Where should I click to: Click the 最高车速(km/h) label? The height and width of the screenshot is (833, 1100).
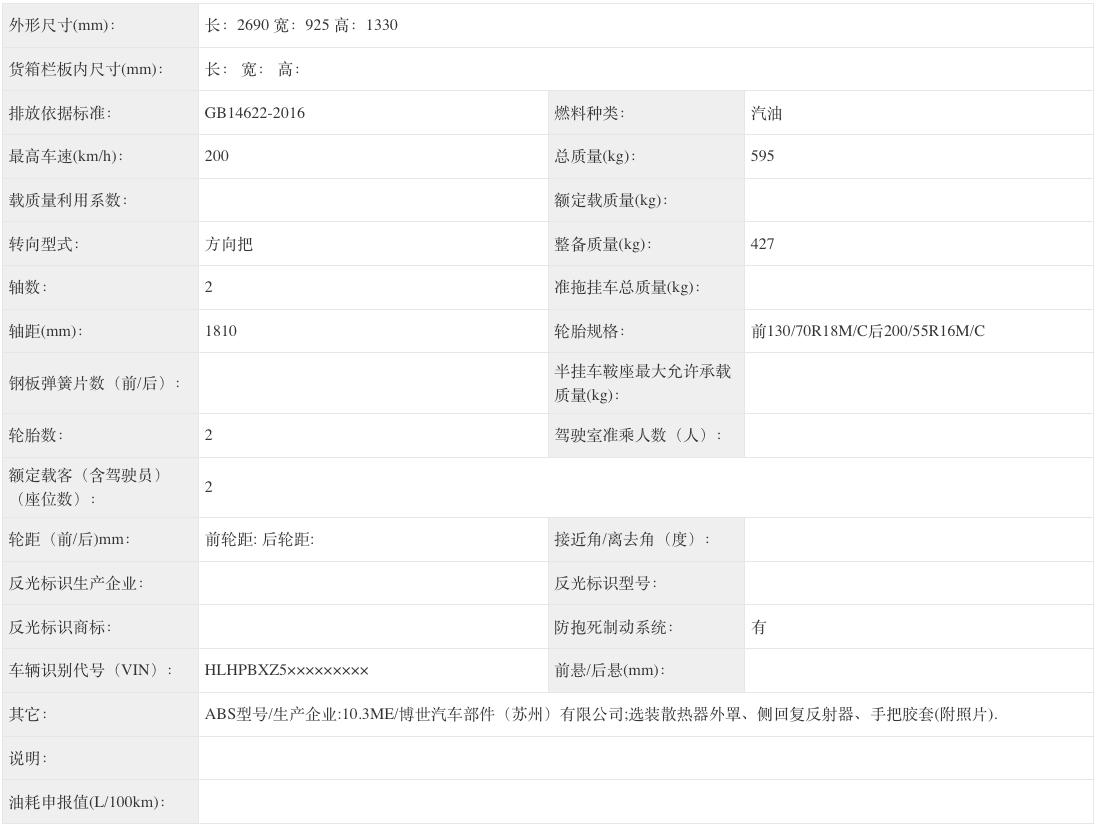(65, 156)
